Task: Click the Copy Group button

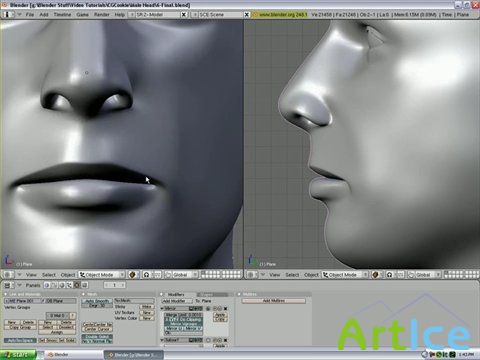Action: [x=20, y=327]
